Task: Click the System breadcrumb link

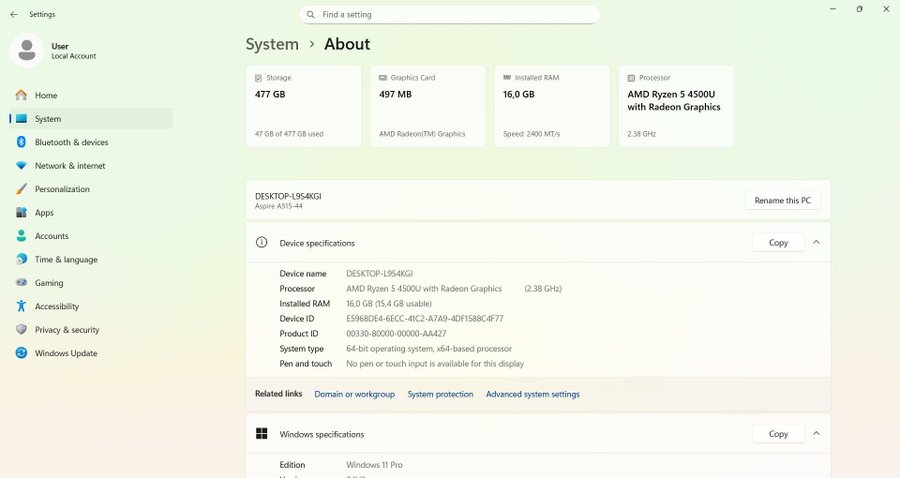Action: (x=272, y=44)
